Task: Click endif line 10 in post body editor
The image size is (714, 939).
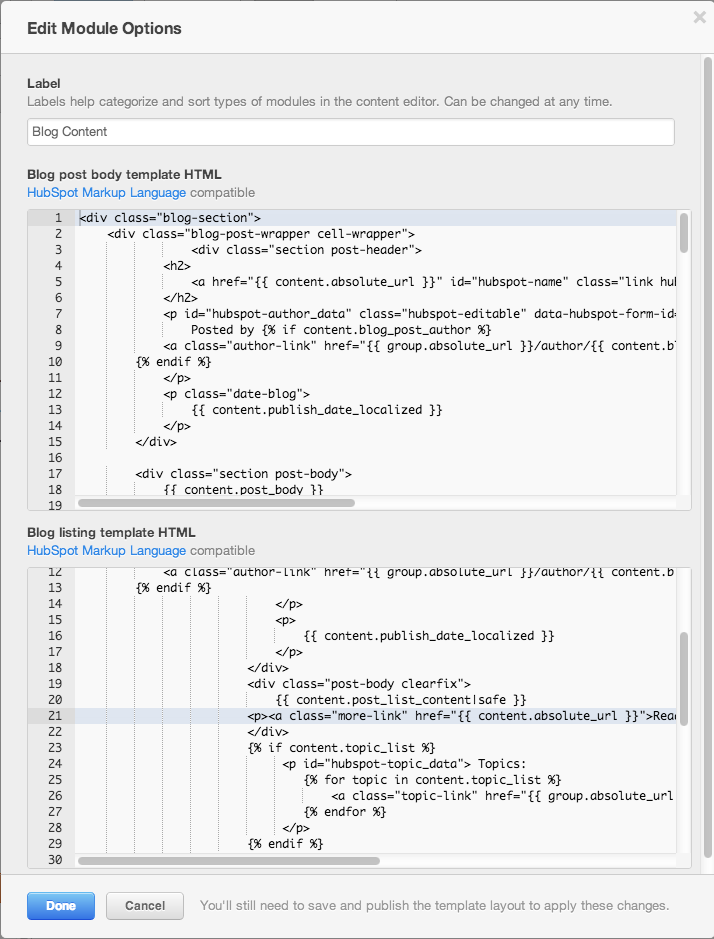Action: [174, 362]
